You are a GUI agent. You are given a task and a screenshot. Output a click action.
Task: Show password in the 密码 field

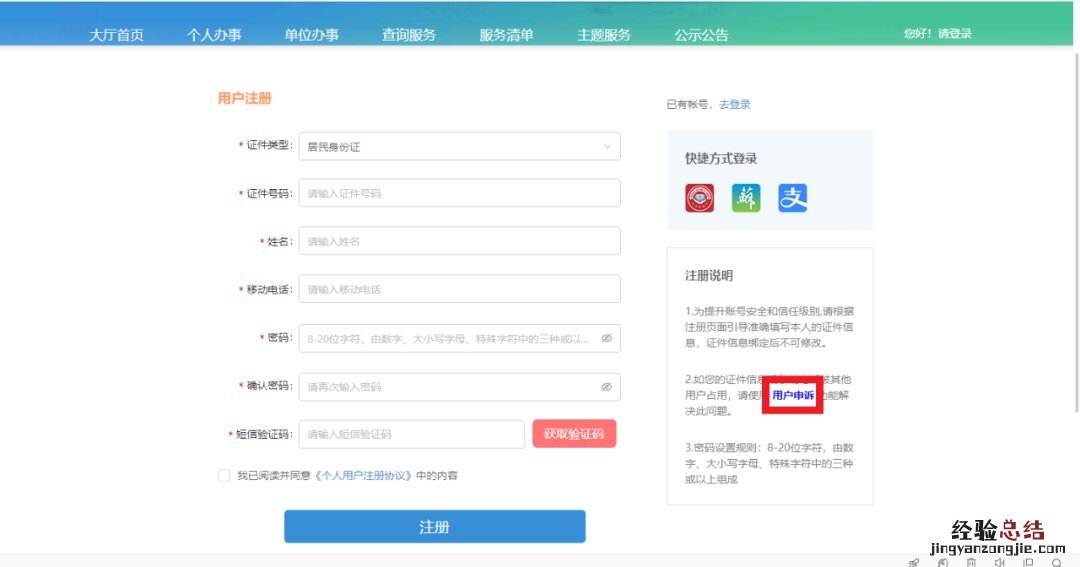click(x=606, y=339)
